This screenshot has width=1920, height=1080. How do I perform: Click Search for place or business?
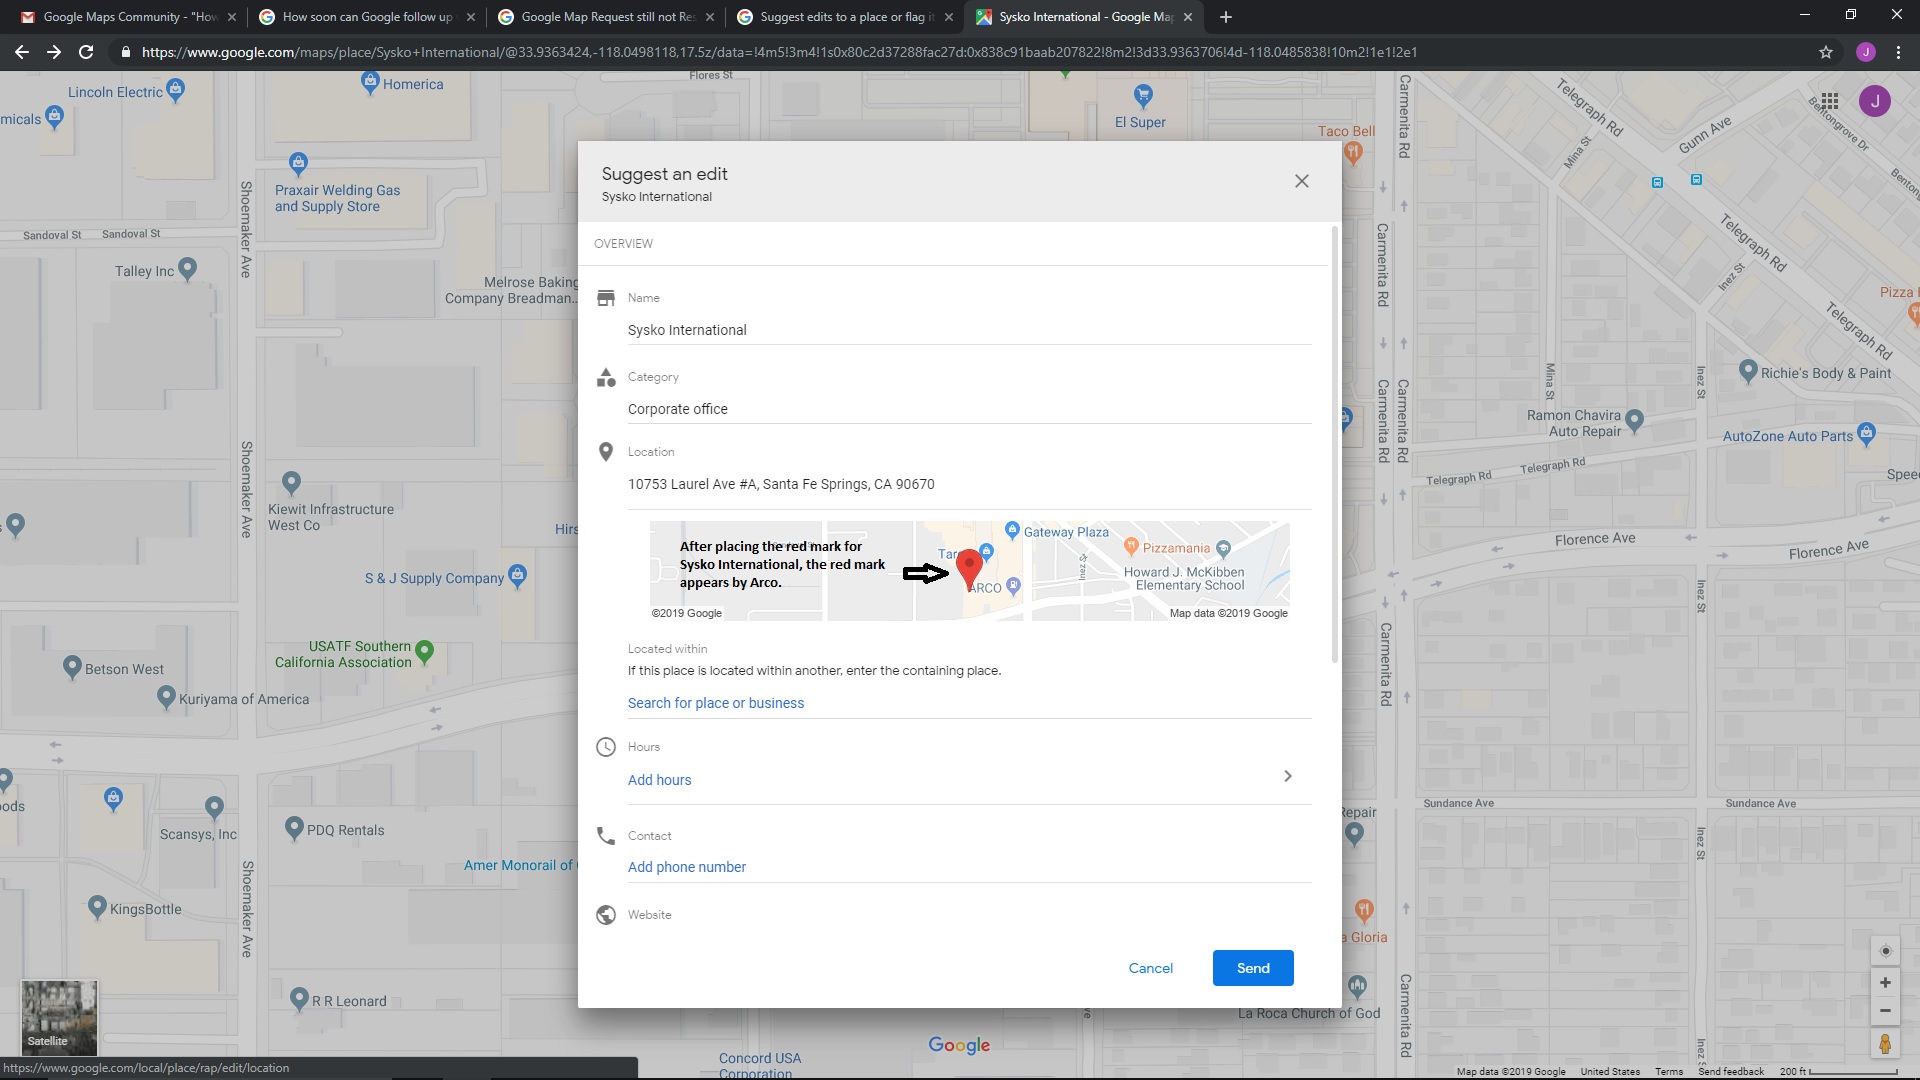pos(715,703)
